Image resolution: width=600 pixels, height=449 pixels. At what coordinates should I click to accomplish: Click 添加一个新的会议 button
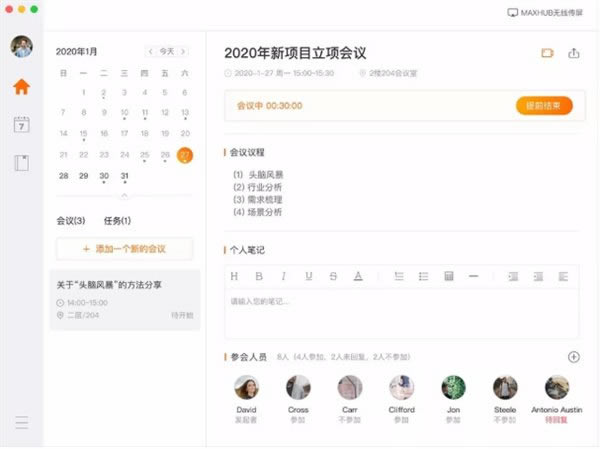point(124,249)
